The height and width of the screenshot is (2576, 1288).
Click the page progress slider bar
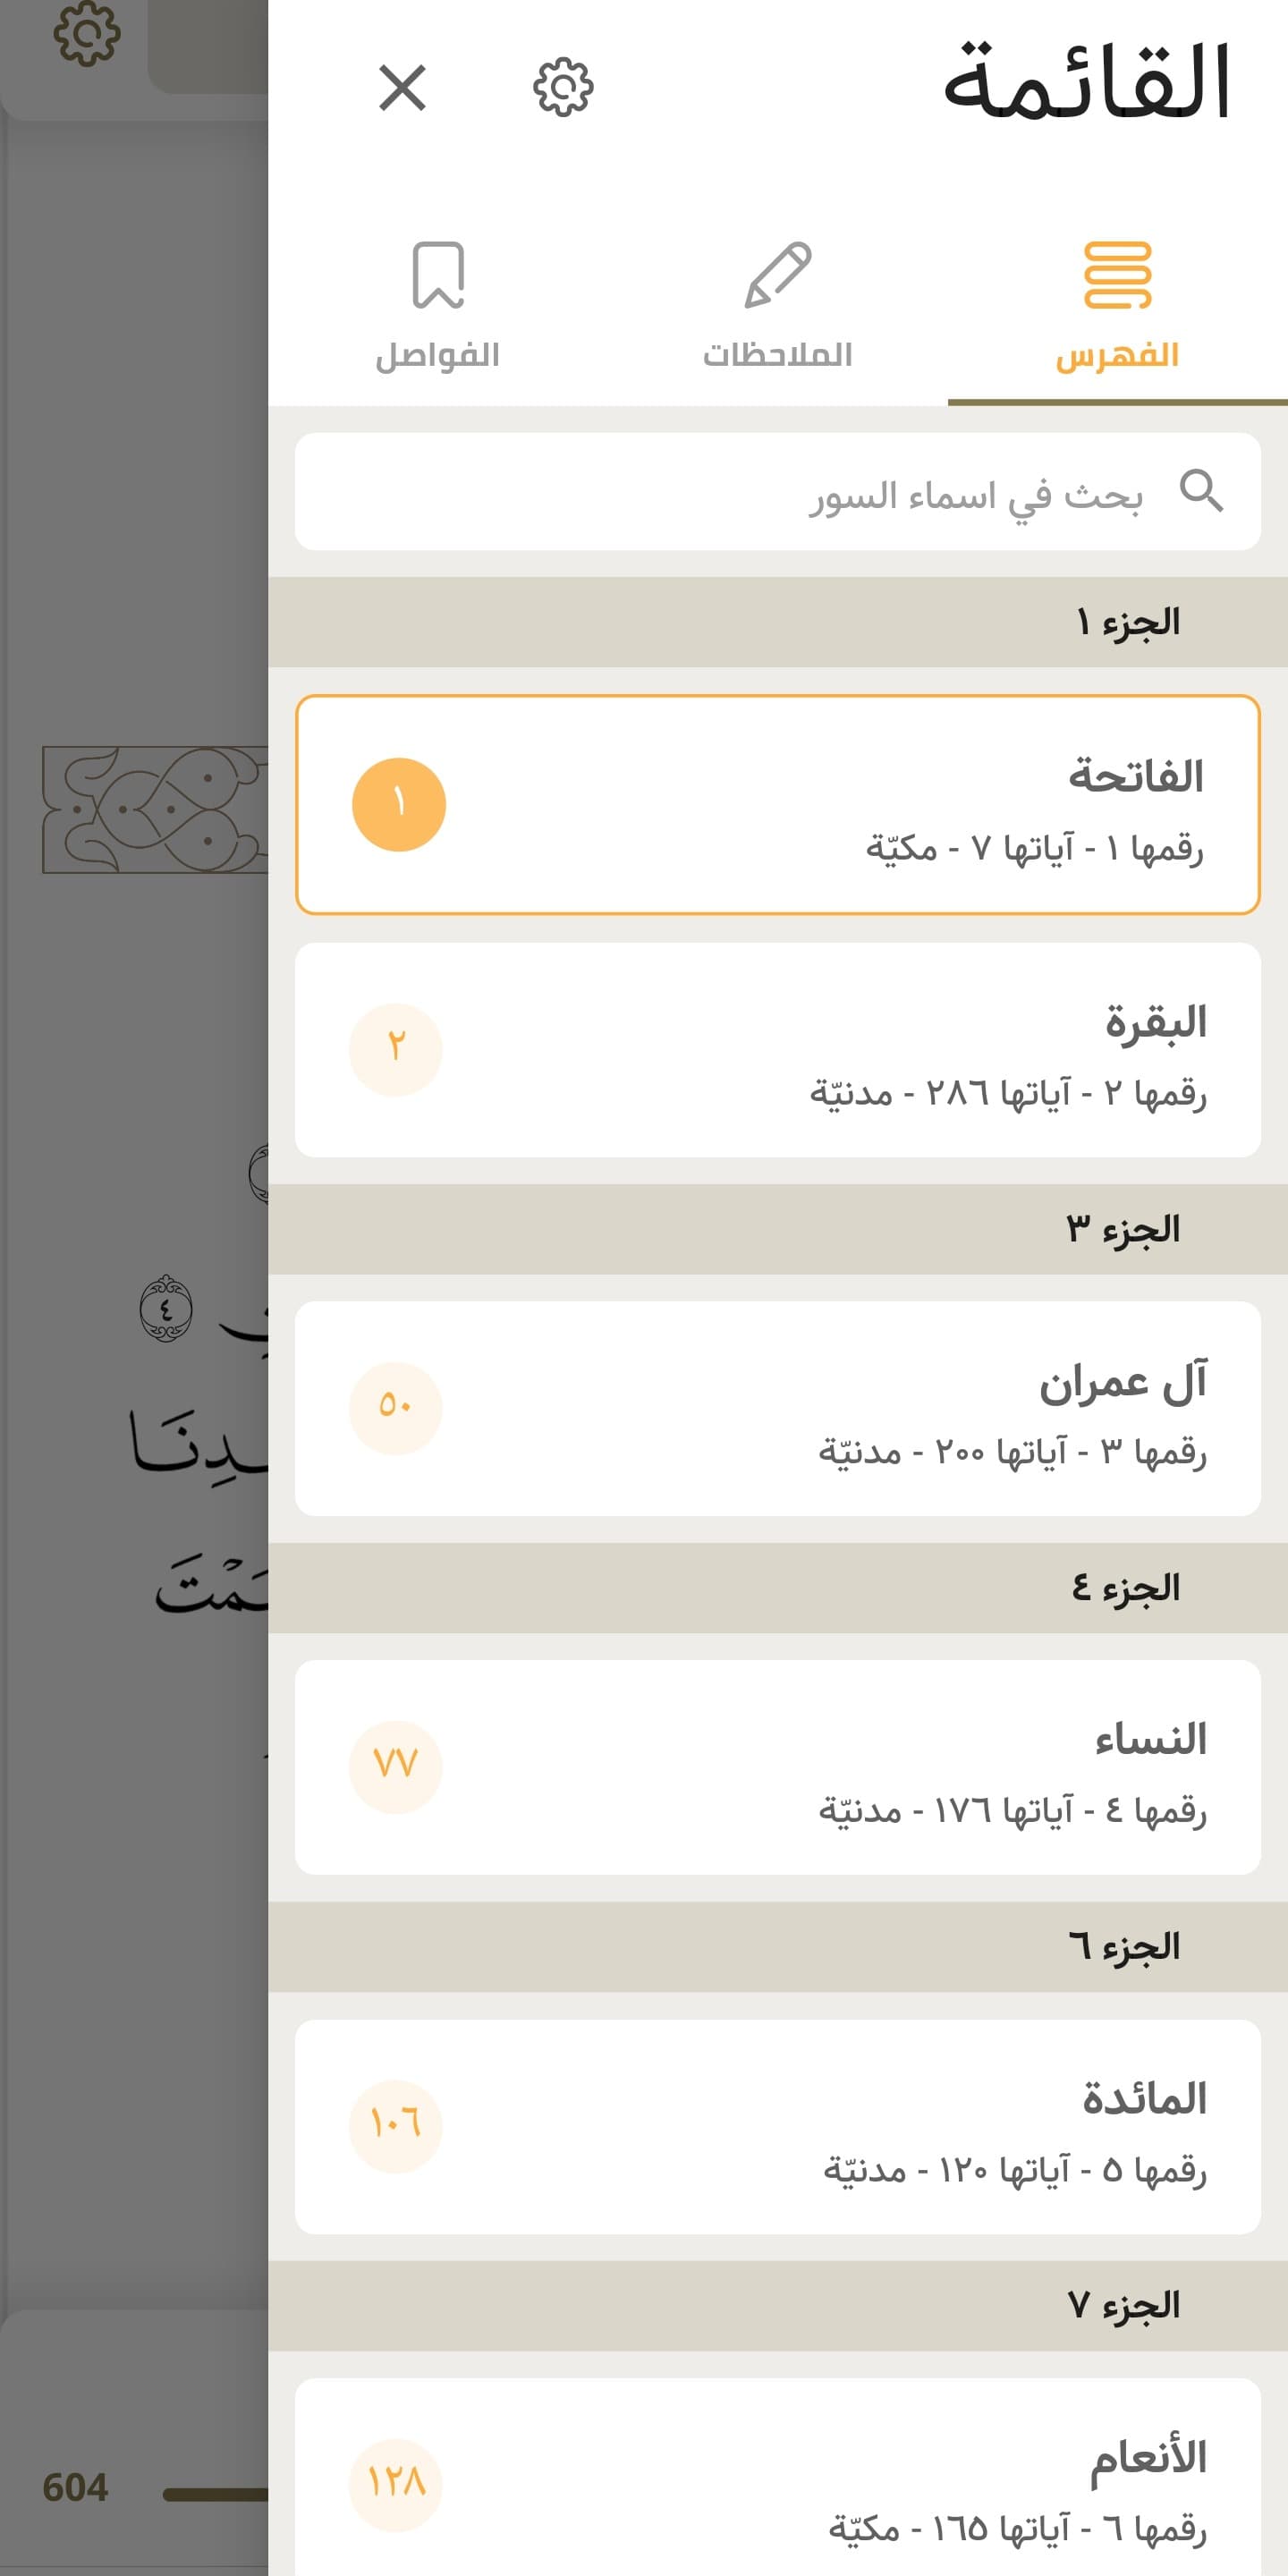[215, 2494]
